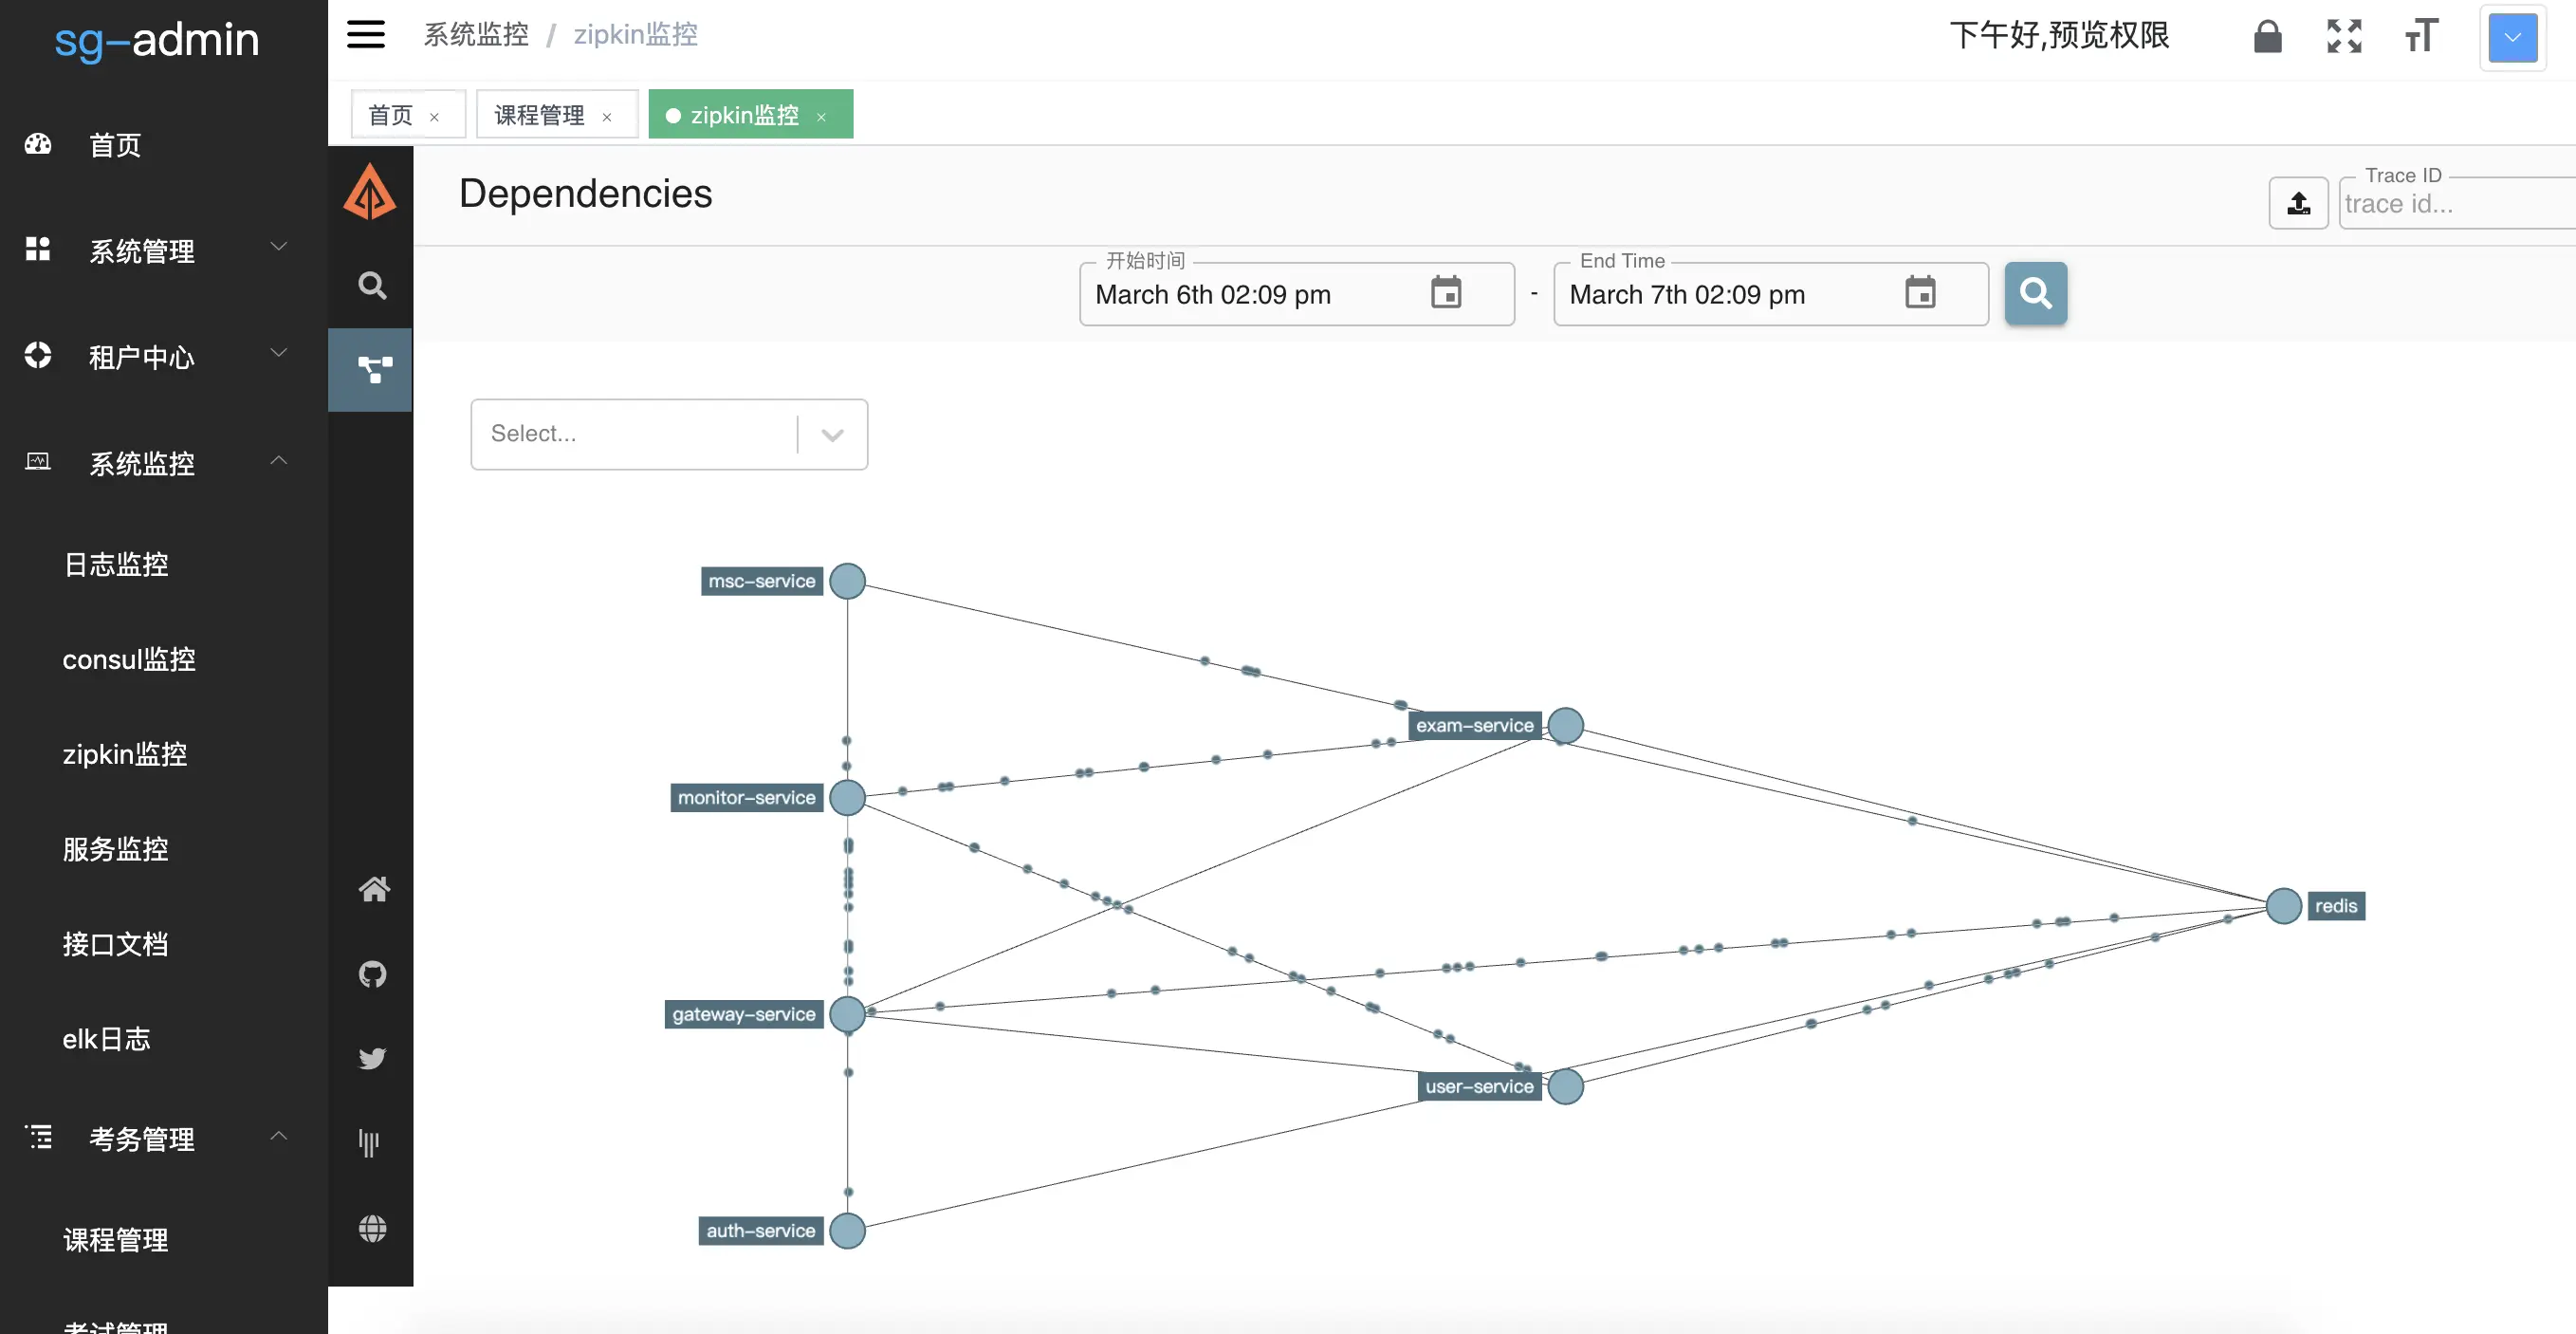This screenshot has width=2576, height=1334.
Task: Open the GitHub icon link
Action: (372, 973)
